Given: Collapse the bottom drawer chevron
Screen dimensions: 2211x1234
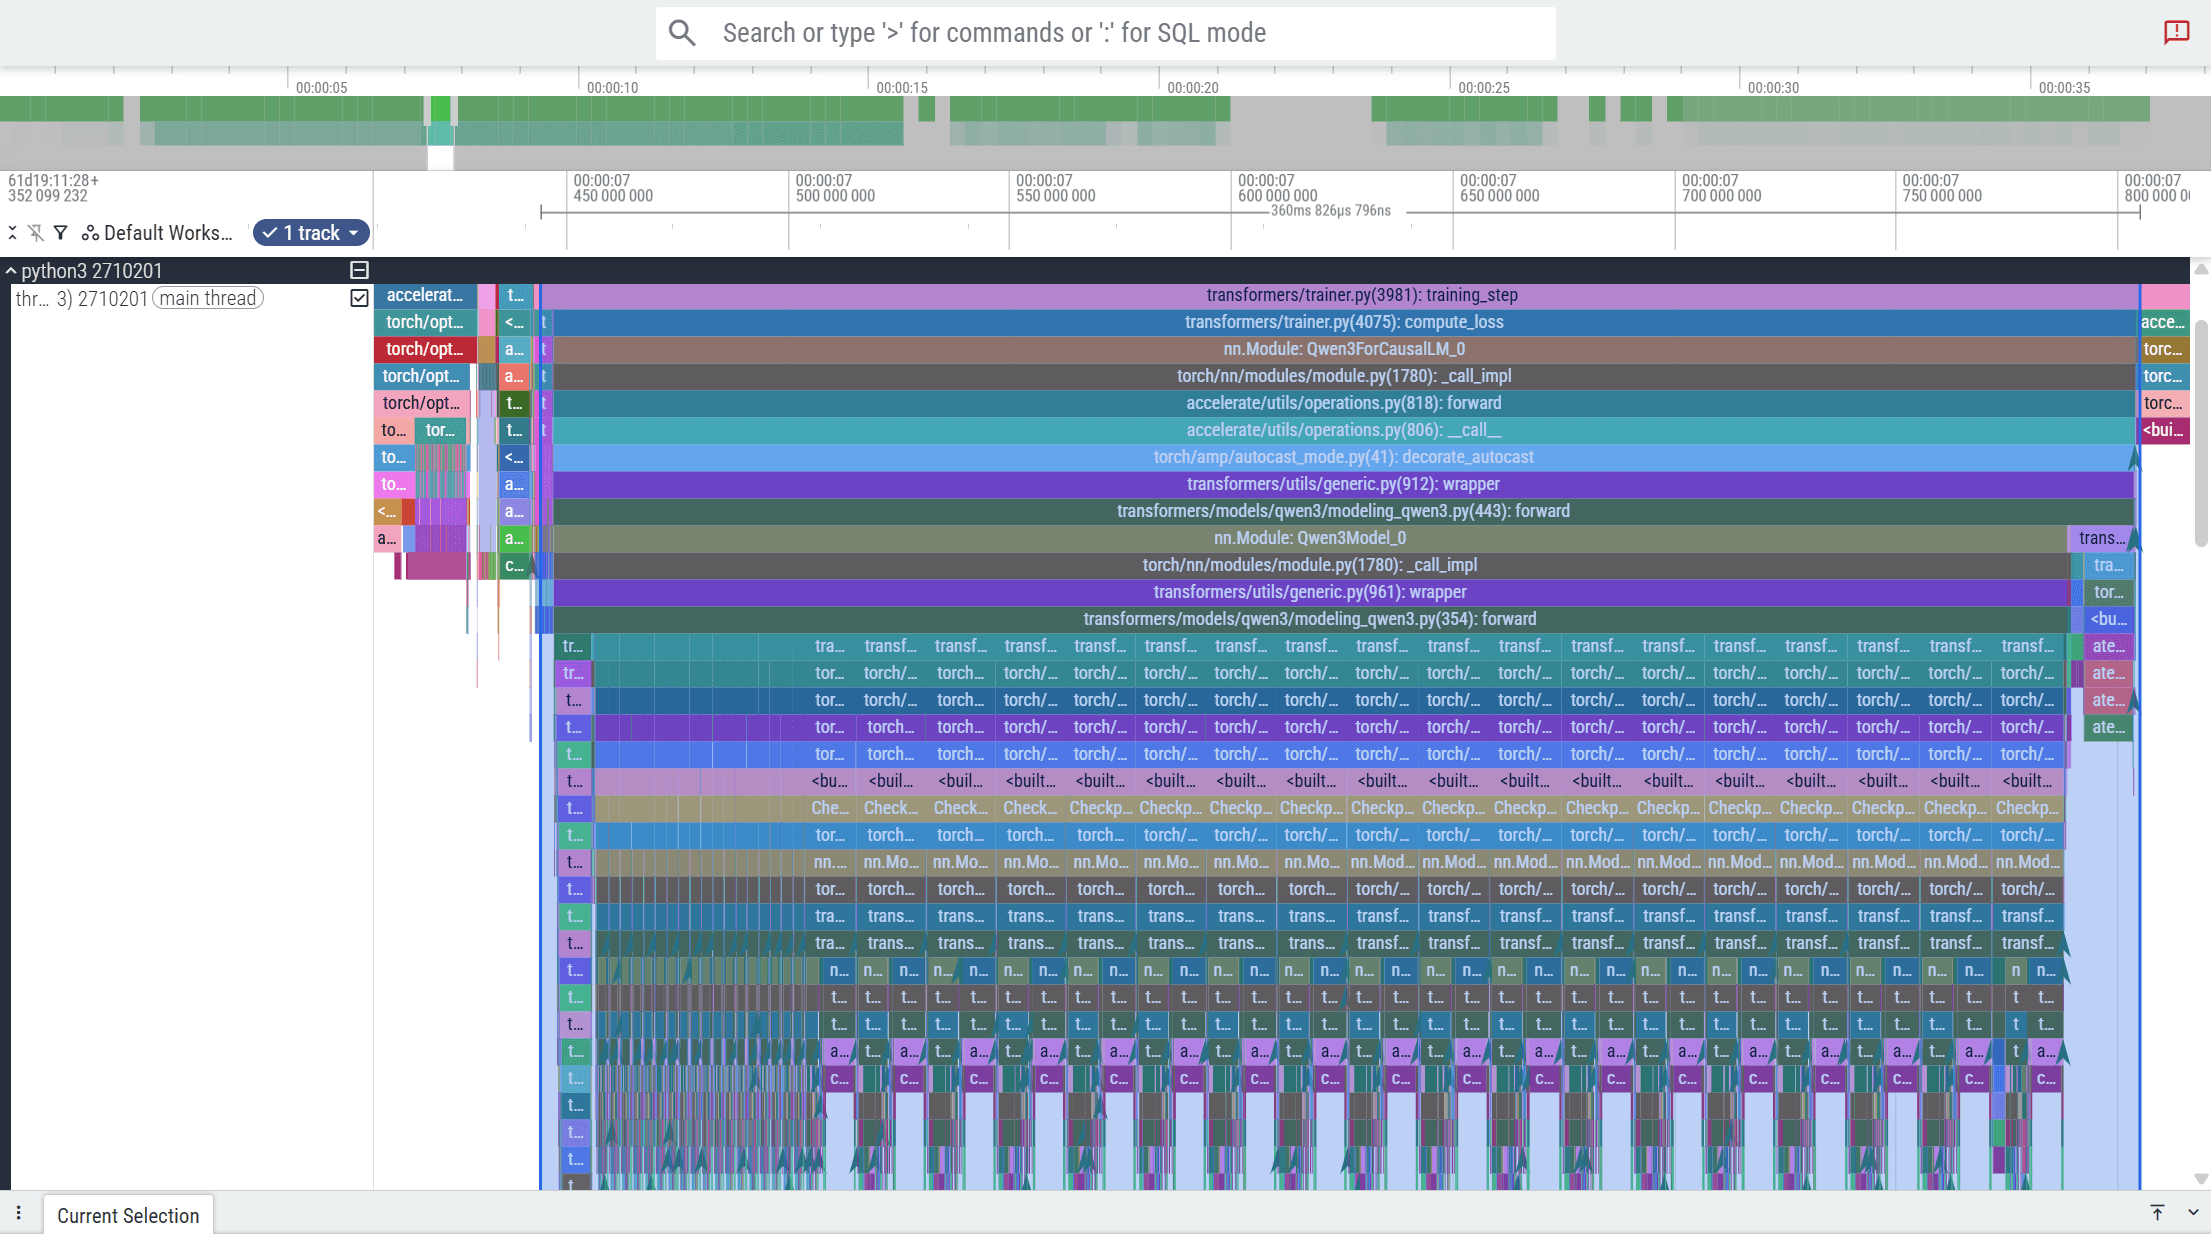Looking at the screenshot, I should tap(2193, 1213).
